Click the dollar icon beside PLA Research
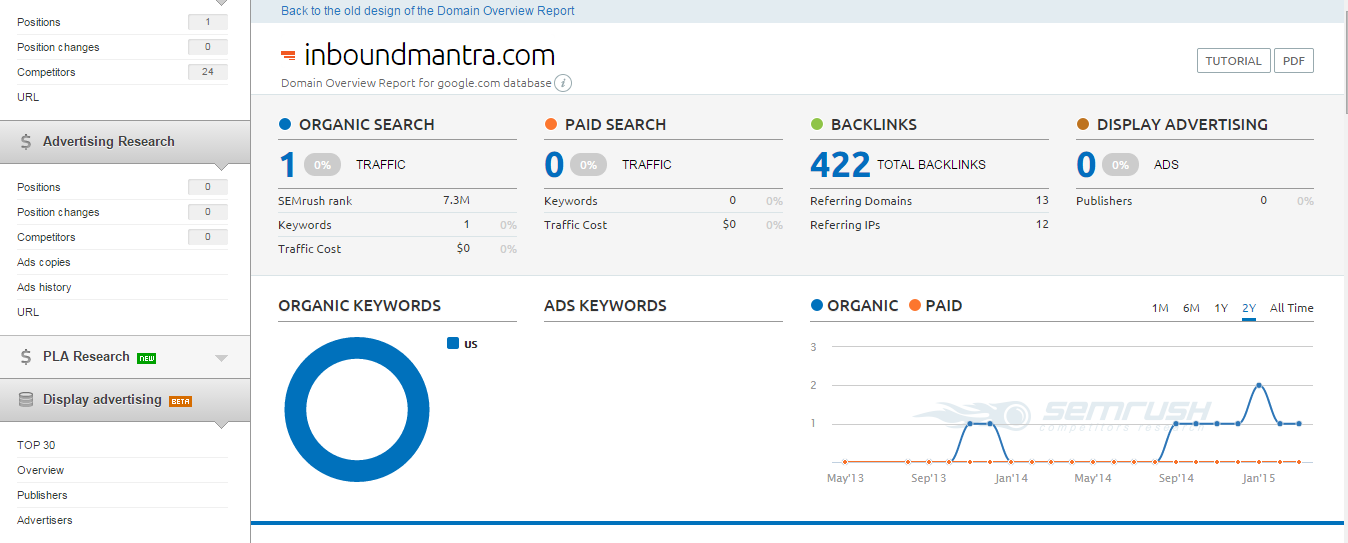1348x543 pixels. (26, 357)
